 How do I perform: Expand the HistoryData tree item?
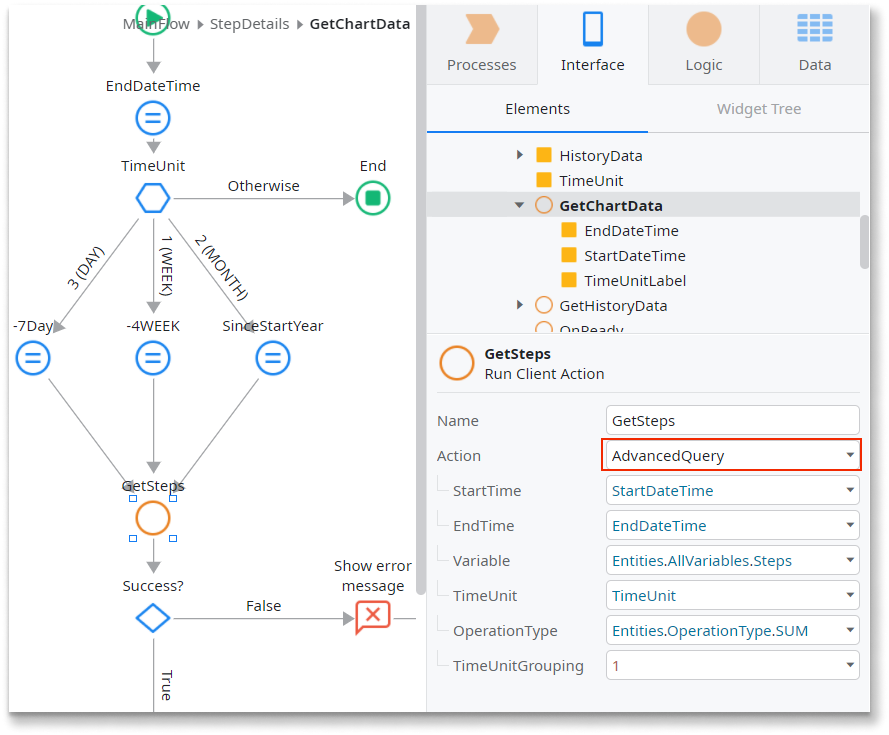tap(519, 155)
